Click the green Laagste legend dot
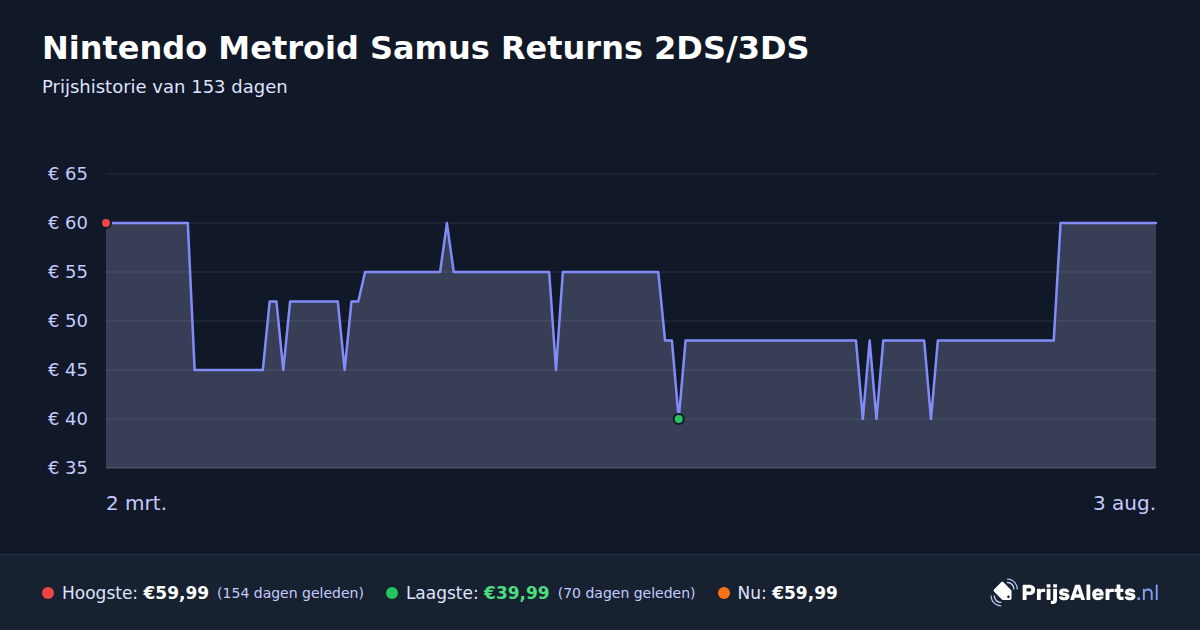Viewport: 1200px width, 630px height. [x=392, y=593]
